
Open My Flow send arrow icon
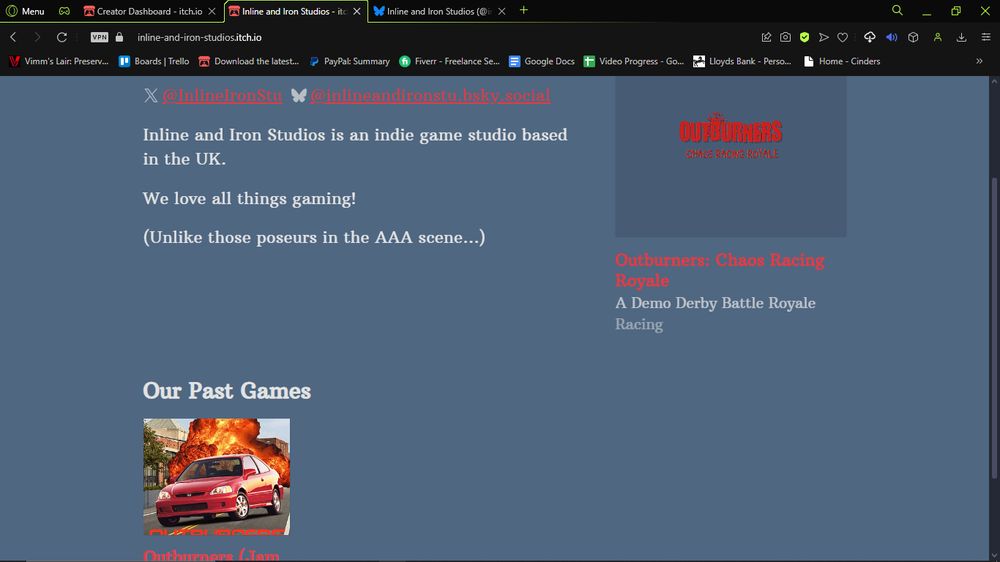(x=823, y=37)
